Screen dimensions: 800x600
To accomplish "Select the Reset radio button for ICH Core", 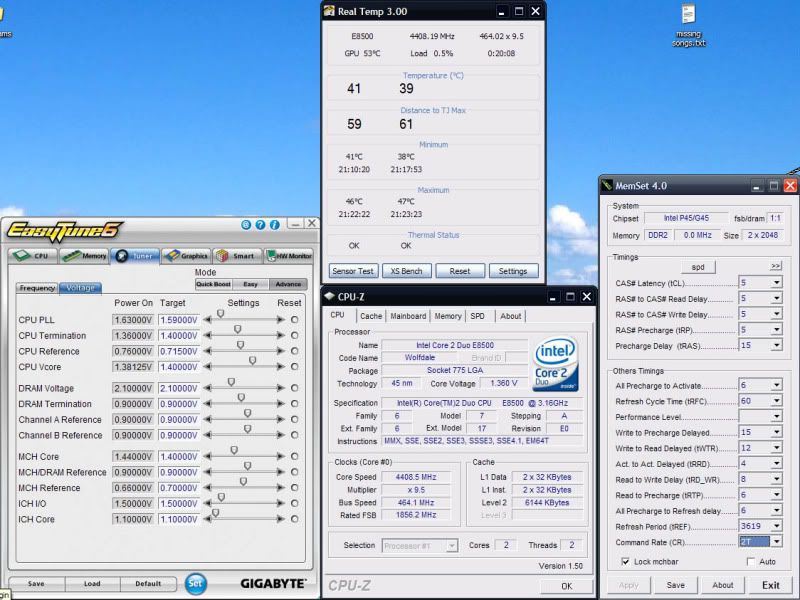I will click(x=294, y=519).
